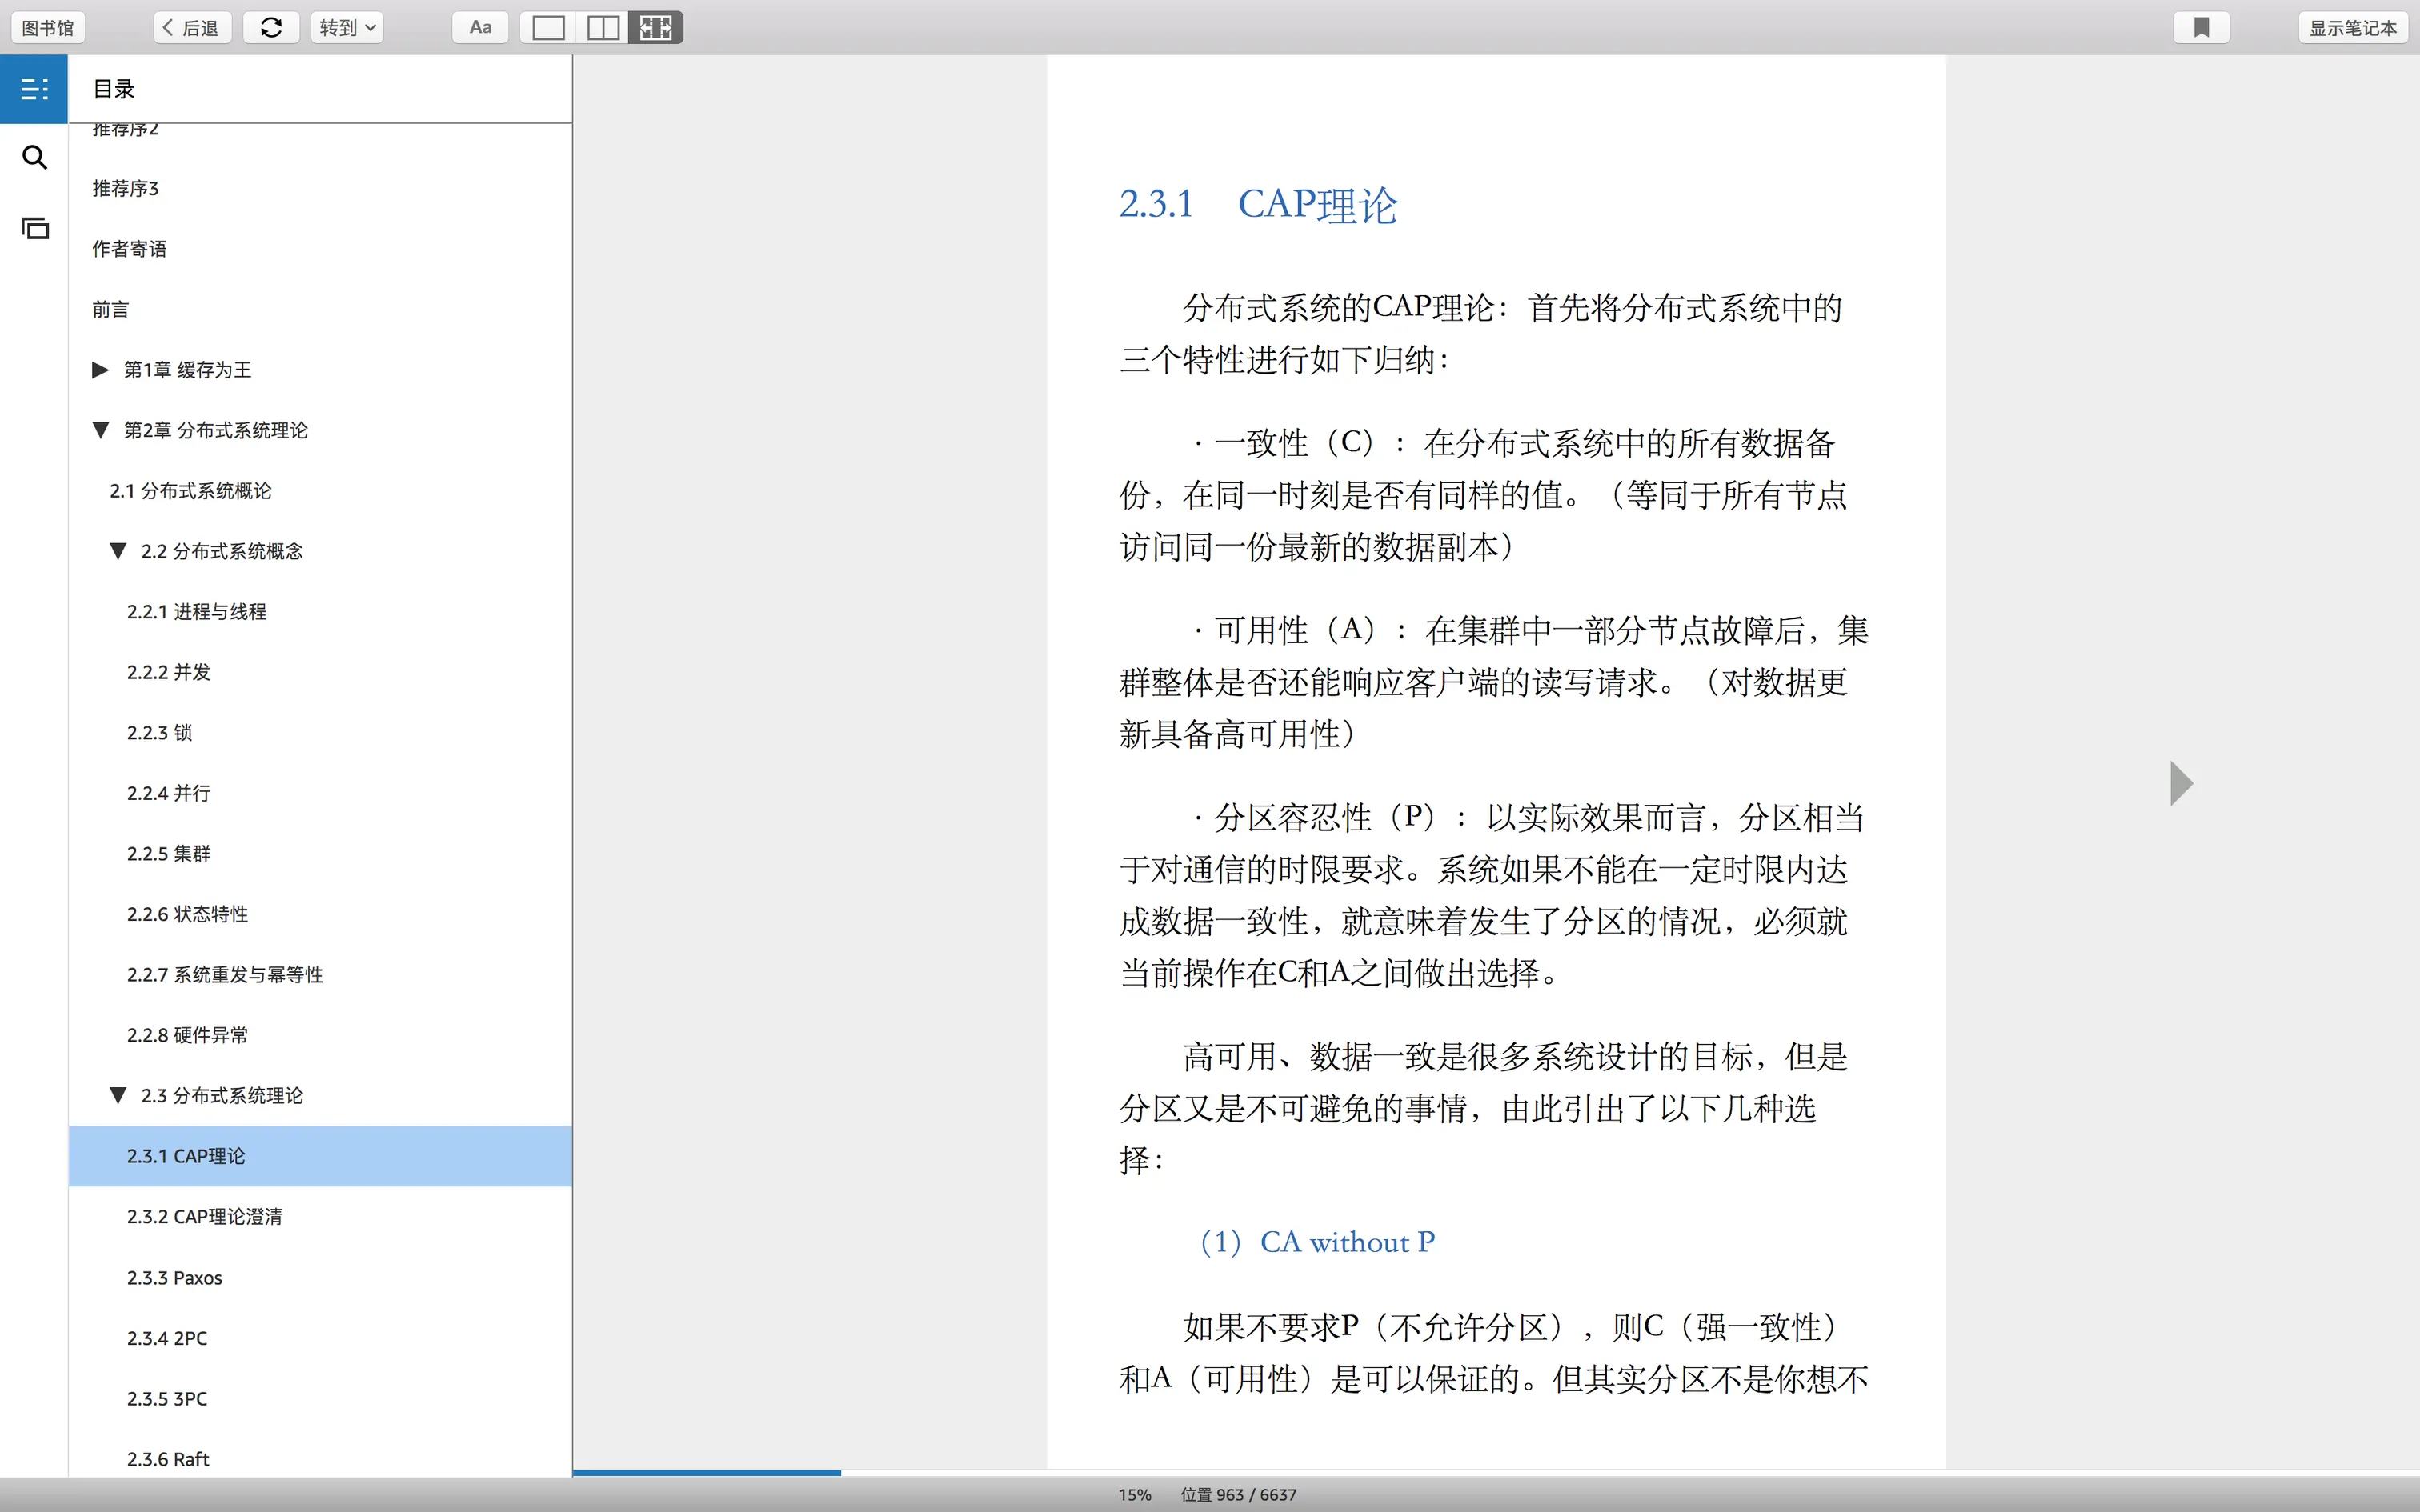This screenshot has height=1512, width=2420.
Task: Click the sync refresh icon
Action: tap(271, 28)
